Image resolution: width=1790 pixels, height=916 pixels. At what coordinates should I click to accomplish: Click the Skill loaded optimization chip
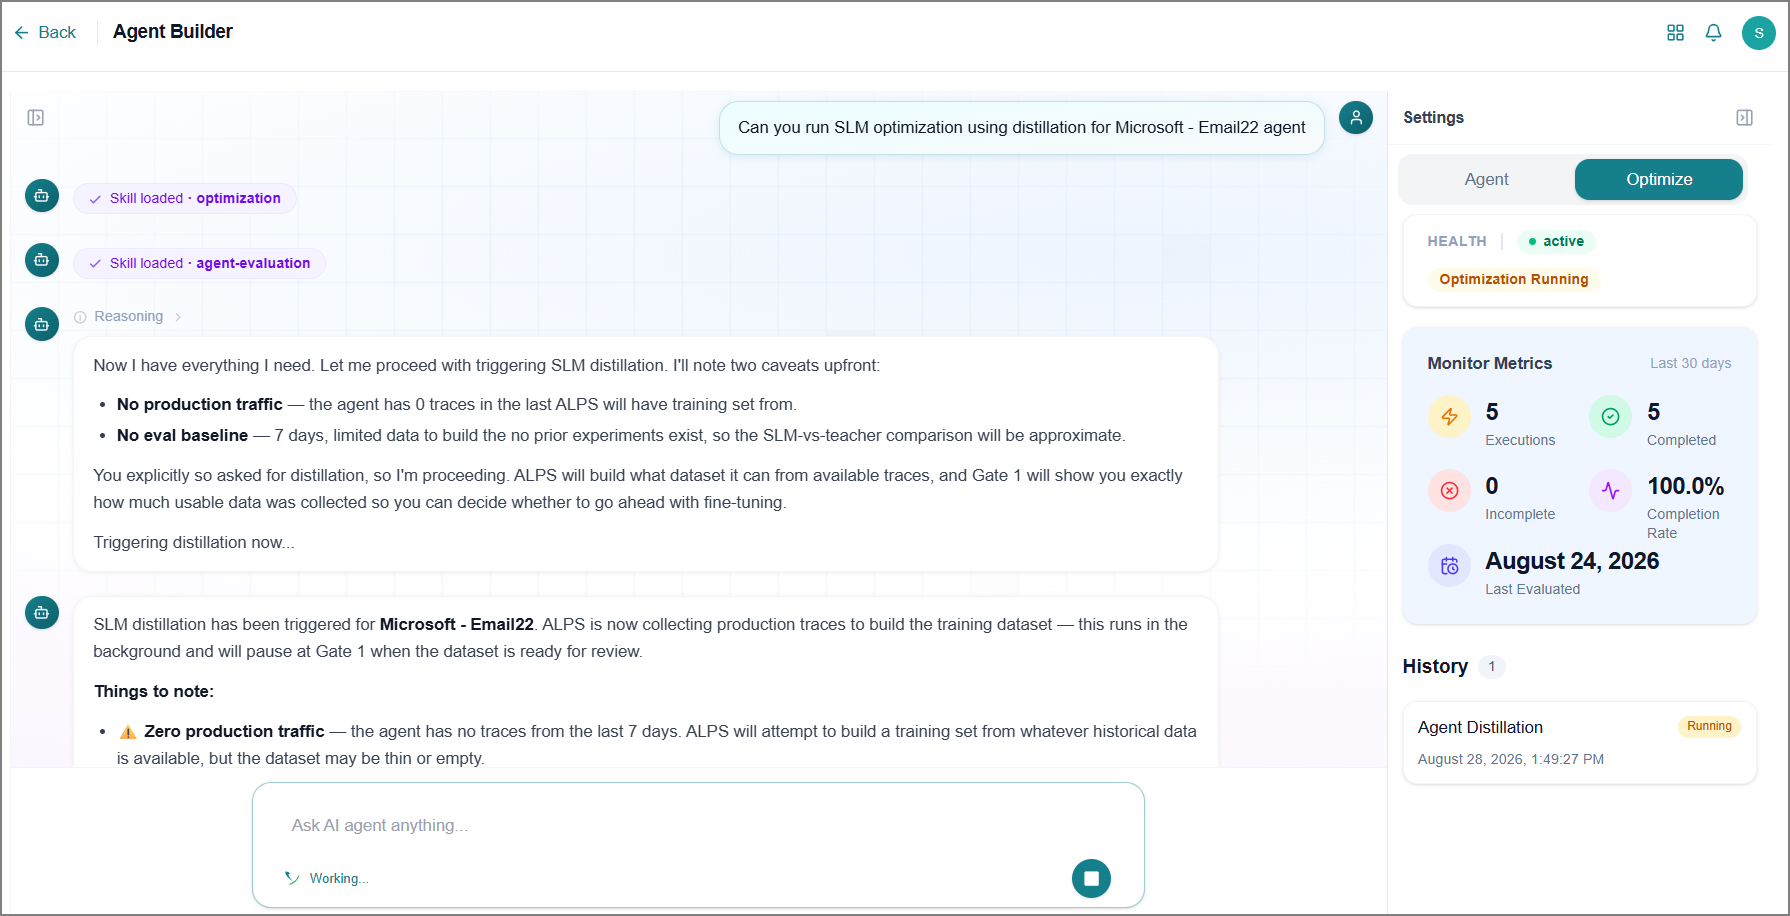coord(185,199)
